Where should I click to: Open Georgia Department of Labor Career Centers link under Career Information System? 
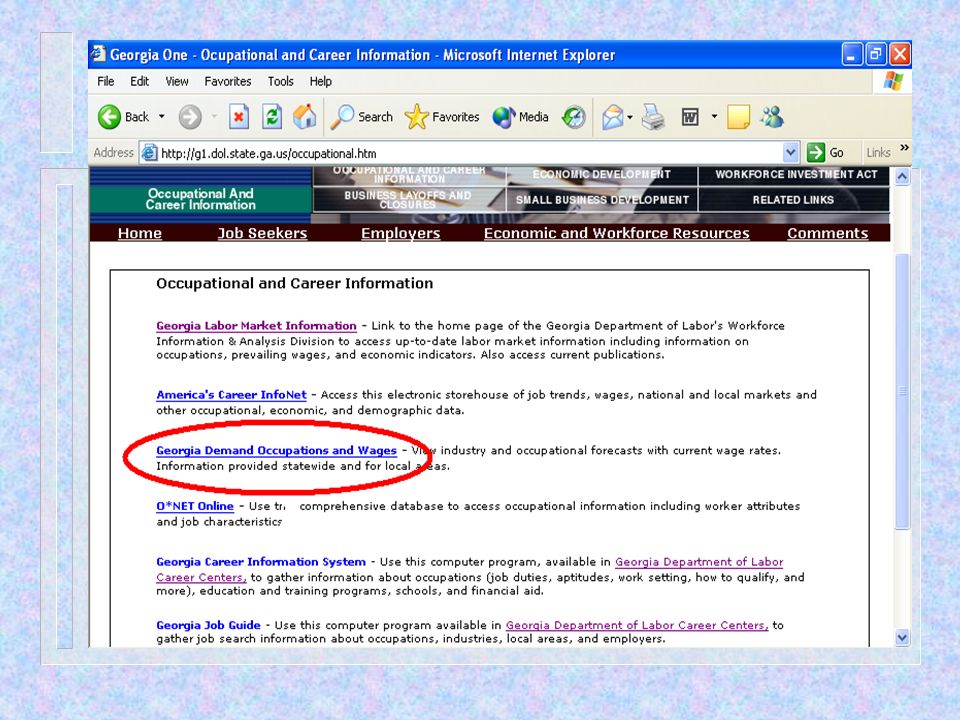[699, 562]
